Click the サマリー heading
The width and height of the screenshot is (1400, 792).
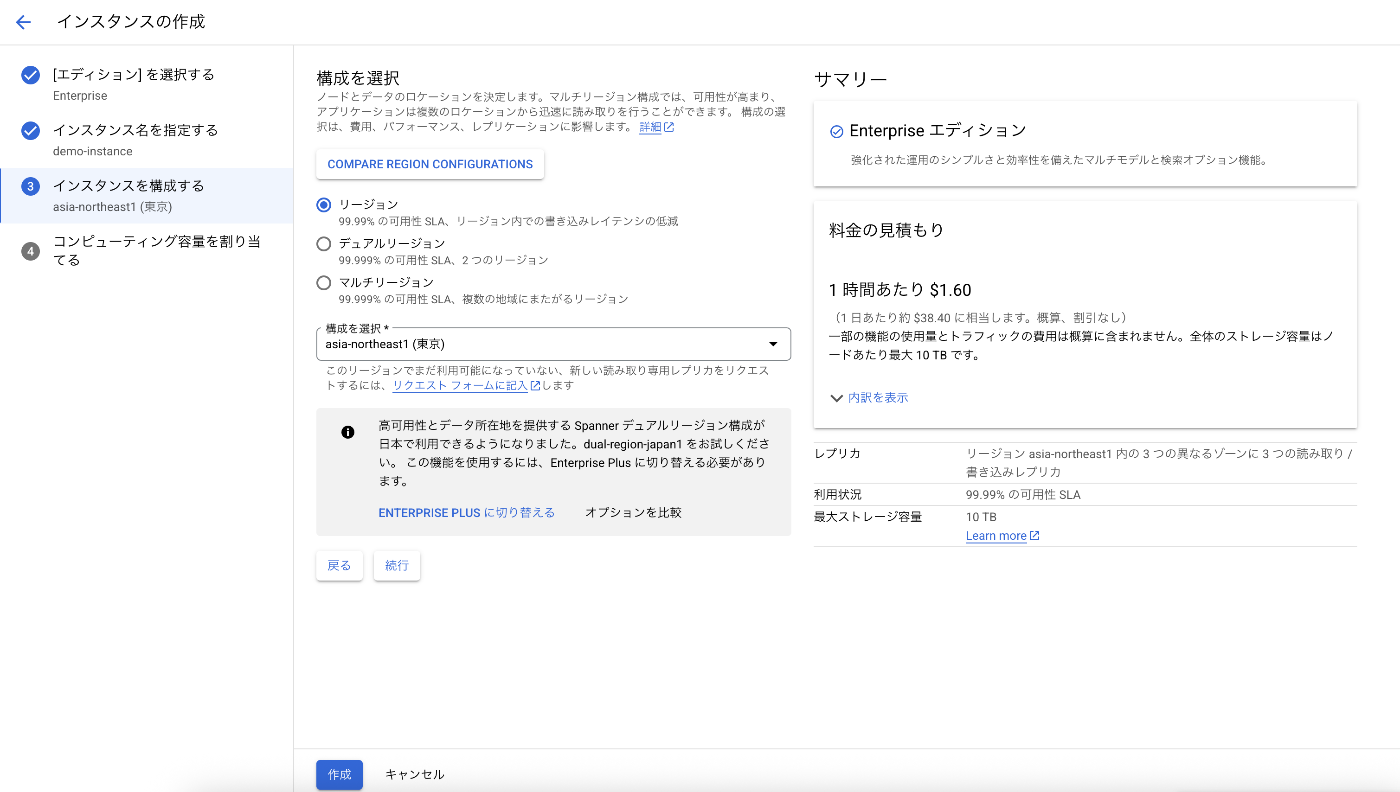851,79
